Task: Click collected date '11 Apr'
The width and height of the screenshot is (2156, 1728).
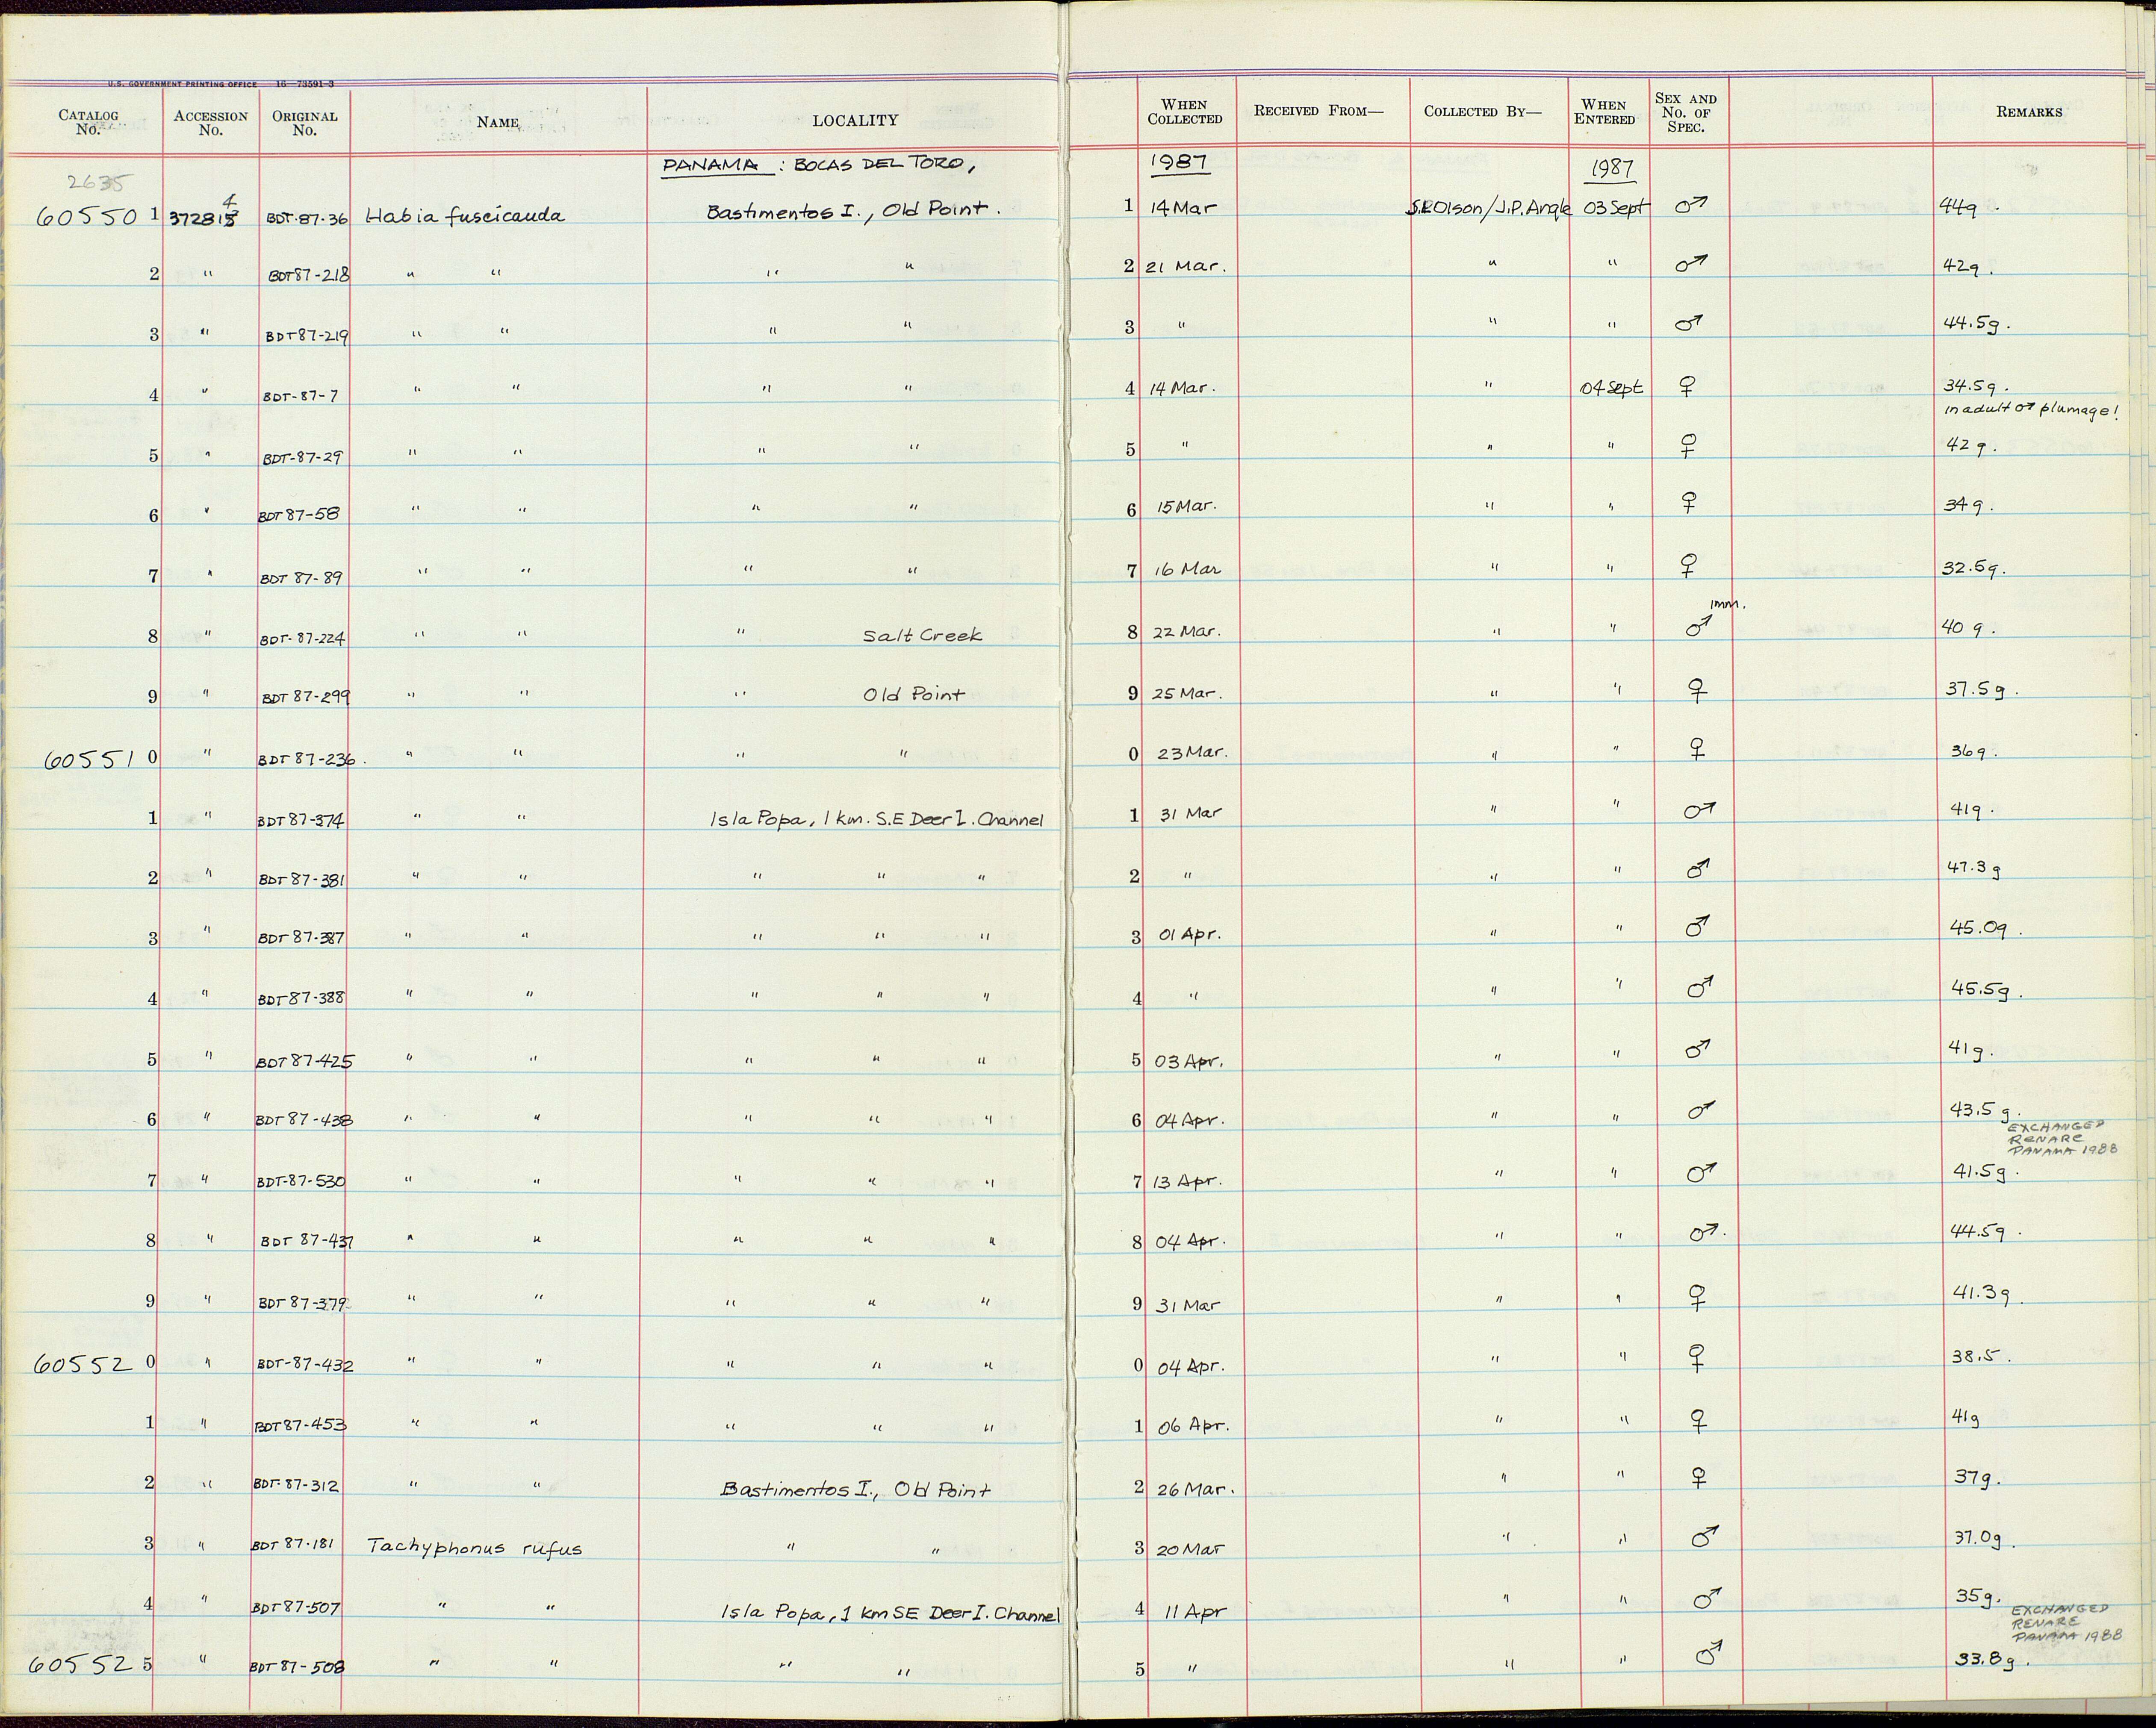Action: [x=1193, y=1612]
